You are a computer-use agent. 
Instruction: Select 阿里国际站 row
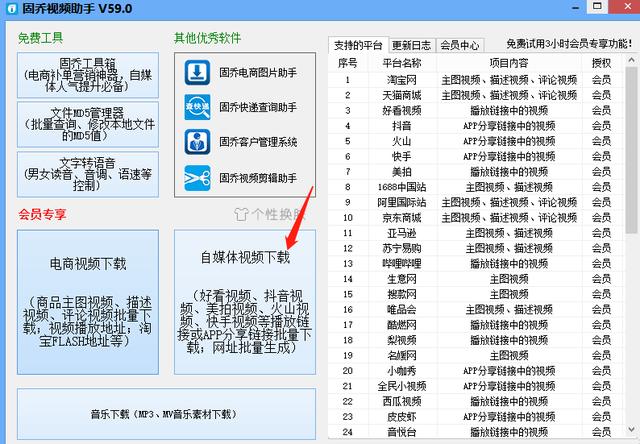click(x=476, y=202)
